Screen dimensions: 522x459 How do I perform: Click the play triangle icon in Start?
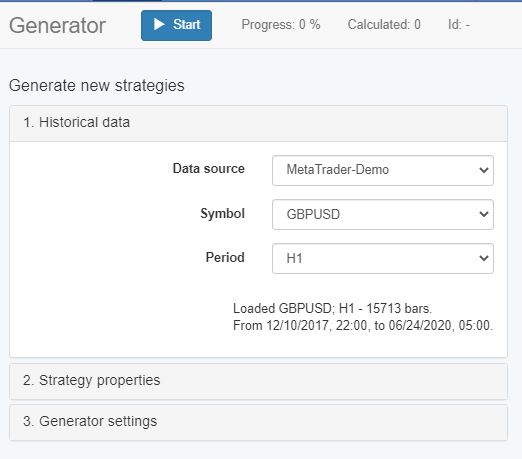point(159,24)
